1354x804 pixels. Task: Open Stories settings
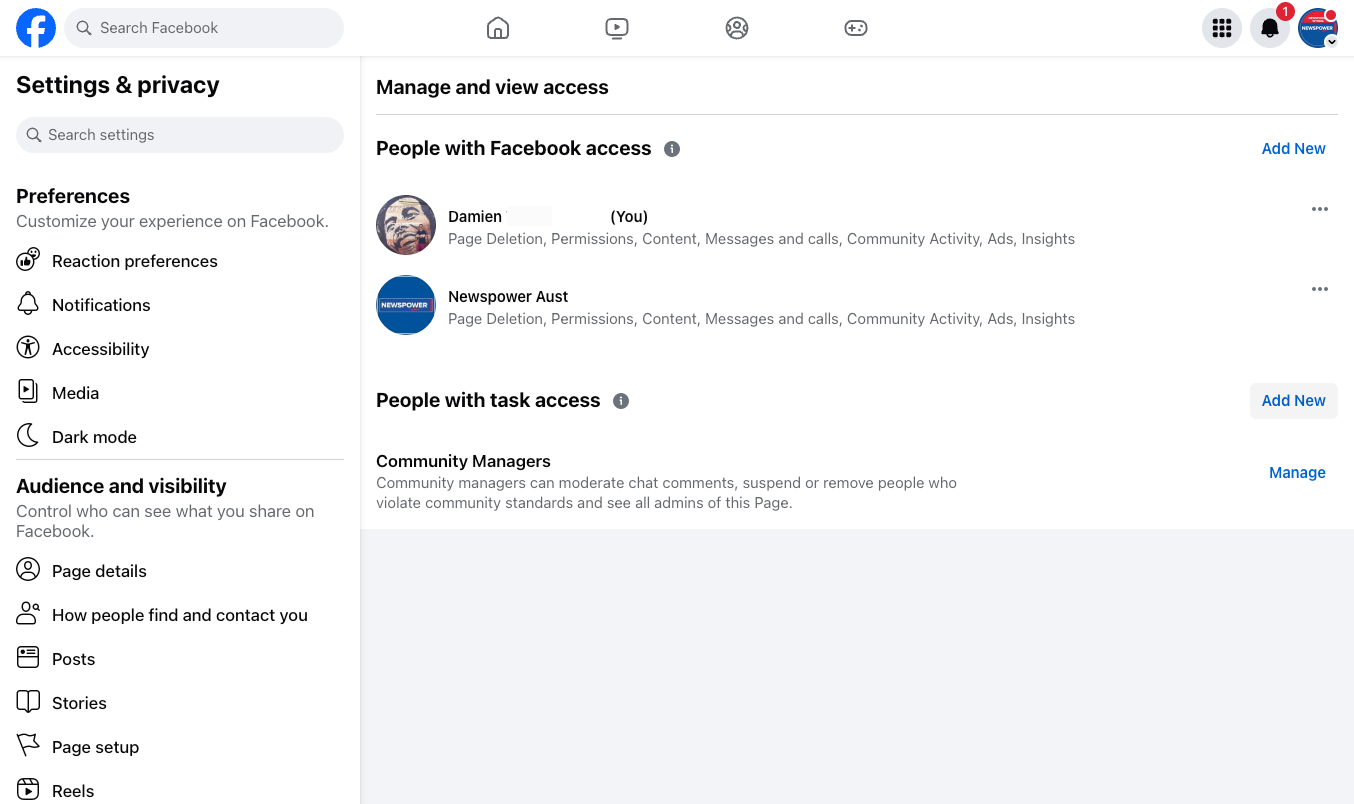180,703
